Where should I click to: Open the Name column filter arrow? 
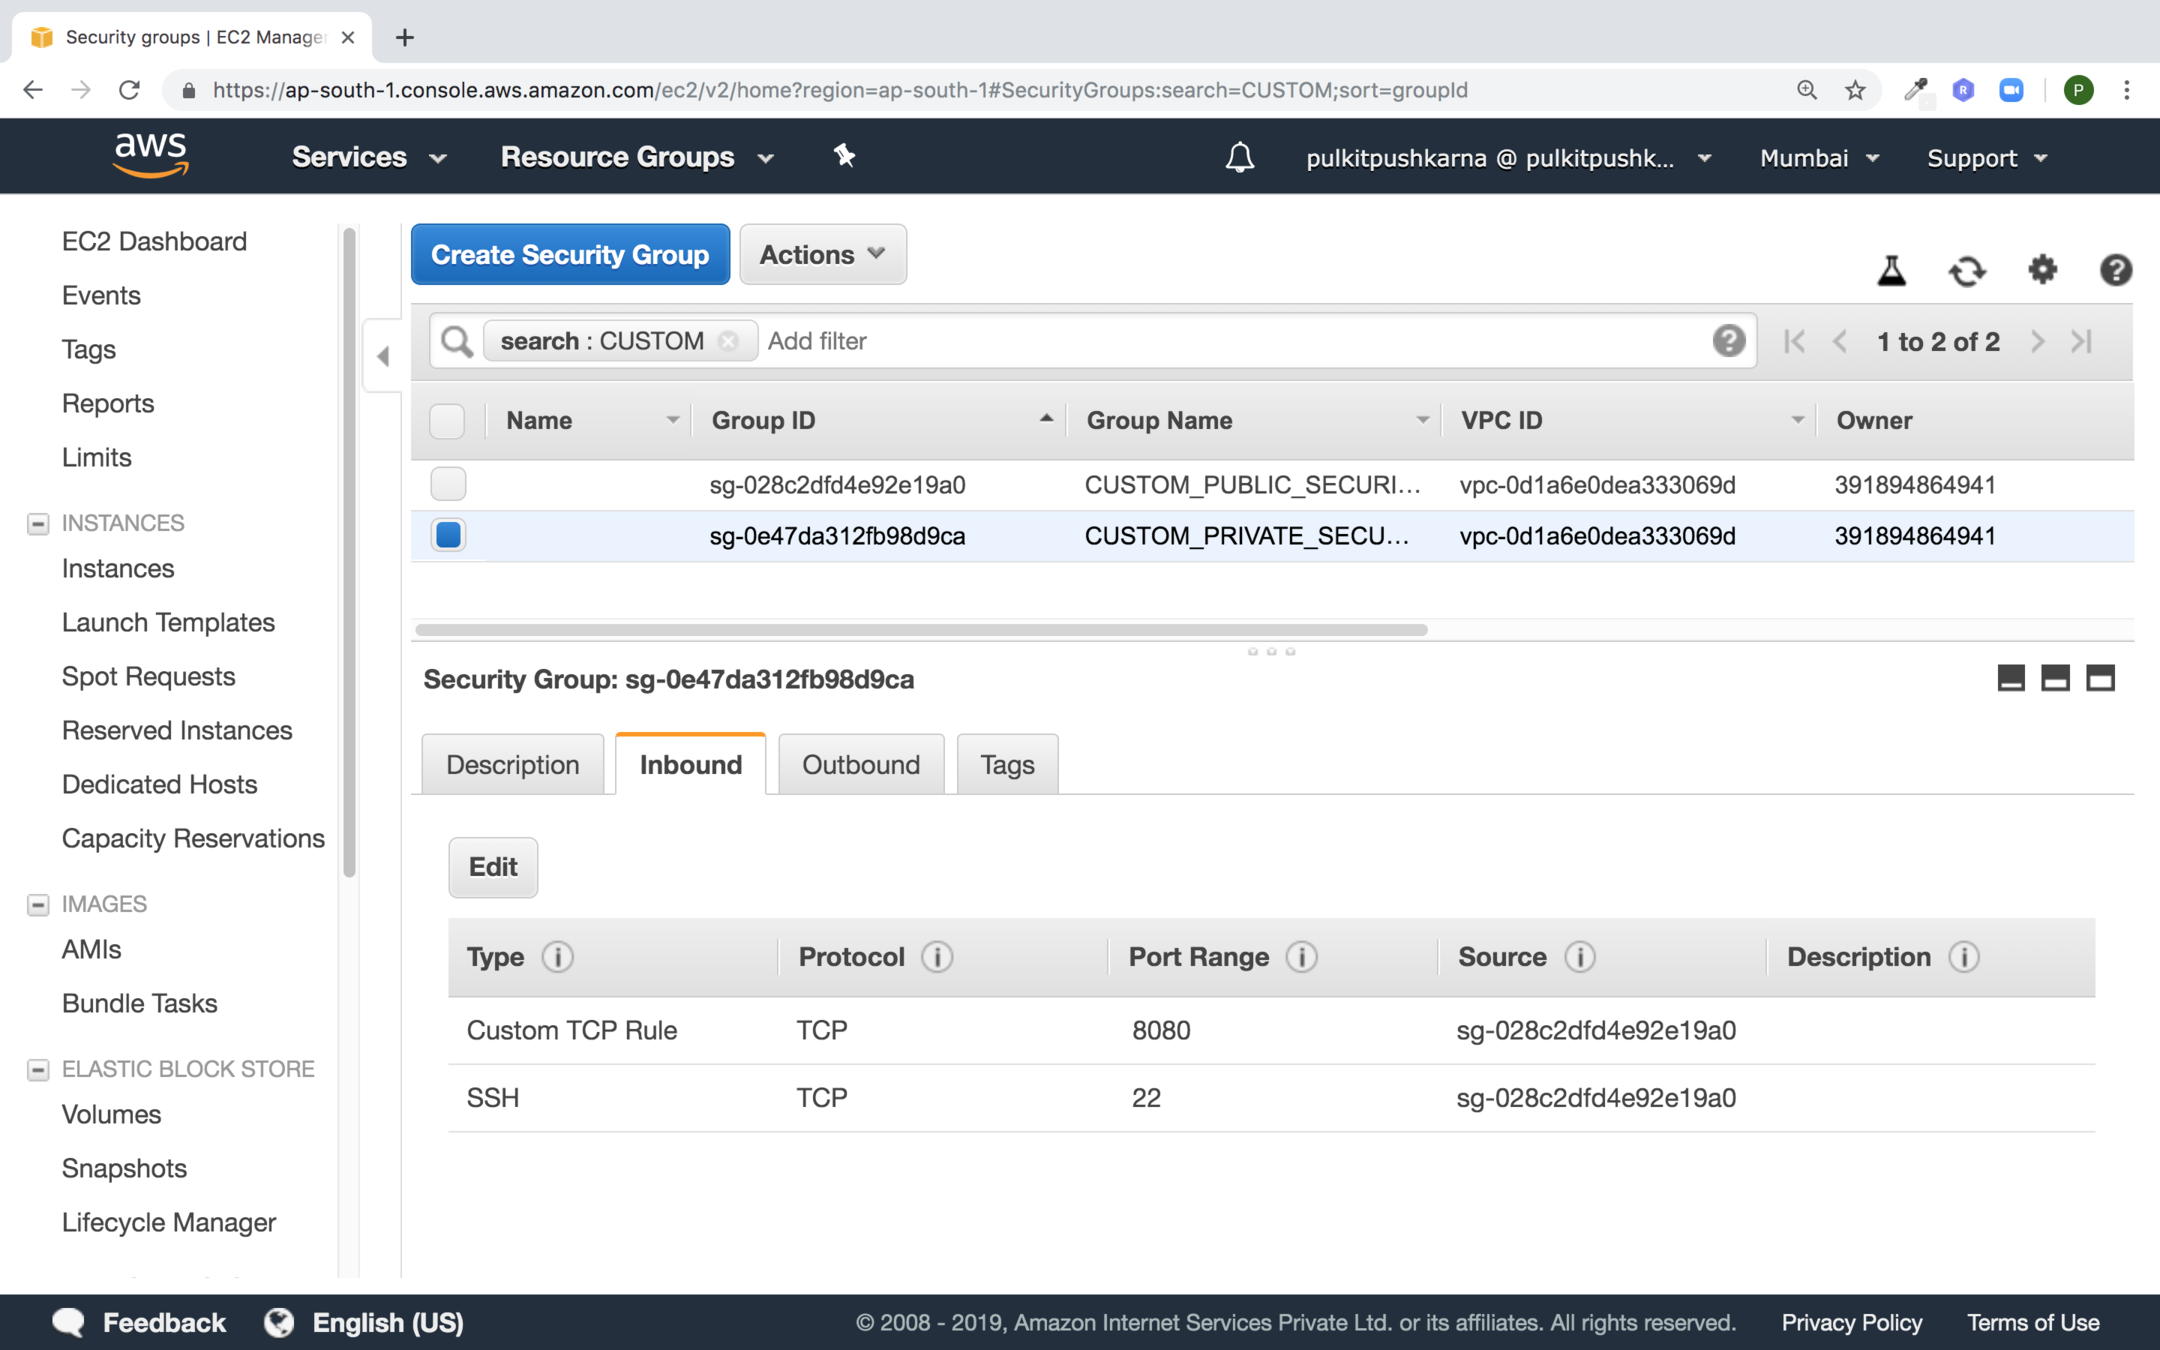(673, 421)
